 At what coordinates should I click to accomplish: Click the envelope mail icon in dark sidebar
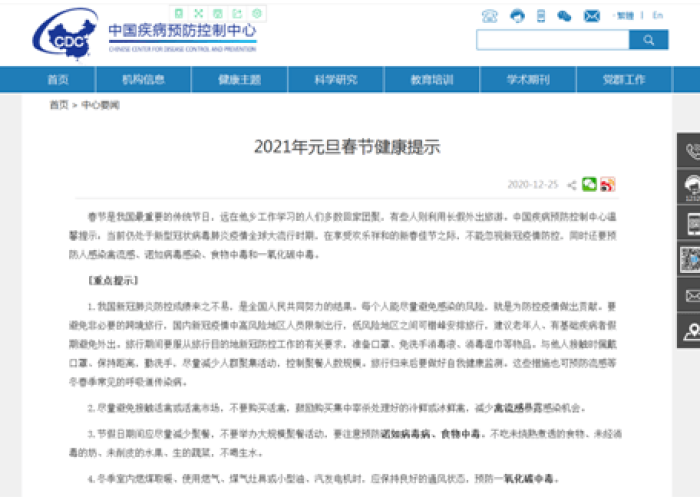pyautogui.click(x=692, y=296)
